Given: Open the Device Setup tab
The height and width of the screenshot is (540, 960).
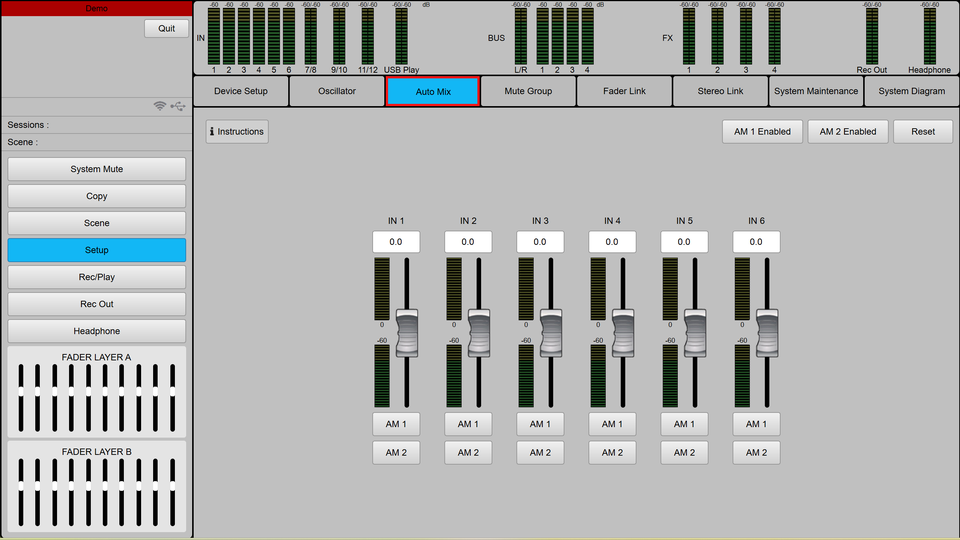Looking at the screenshot, I should [241, 92].
